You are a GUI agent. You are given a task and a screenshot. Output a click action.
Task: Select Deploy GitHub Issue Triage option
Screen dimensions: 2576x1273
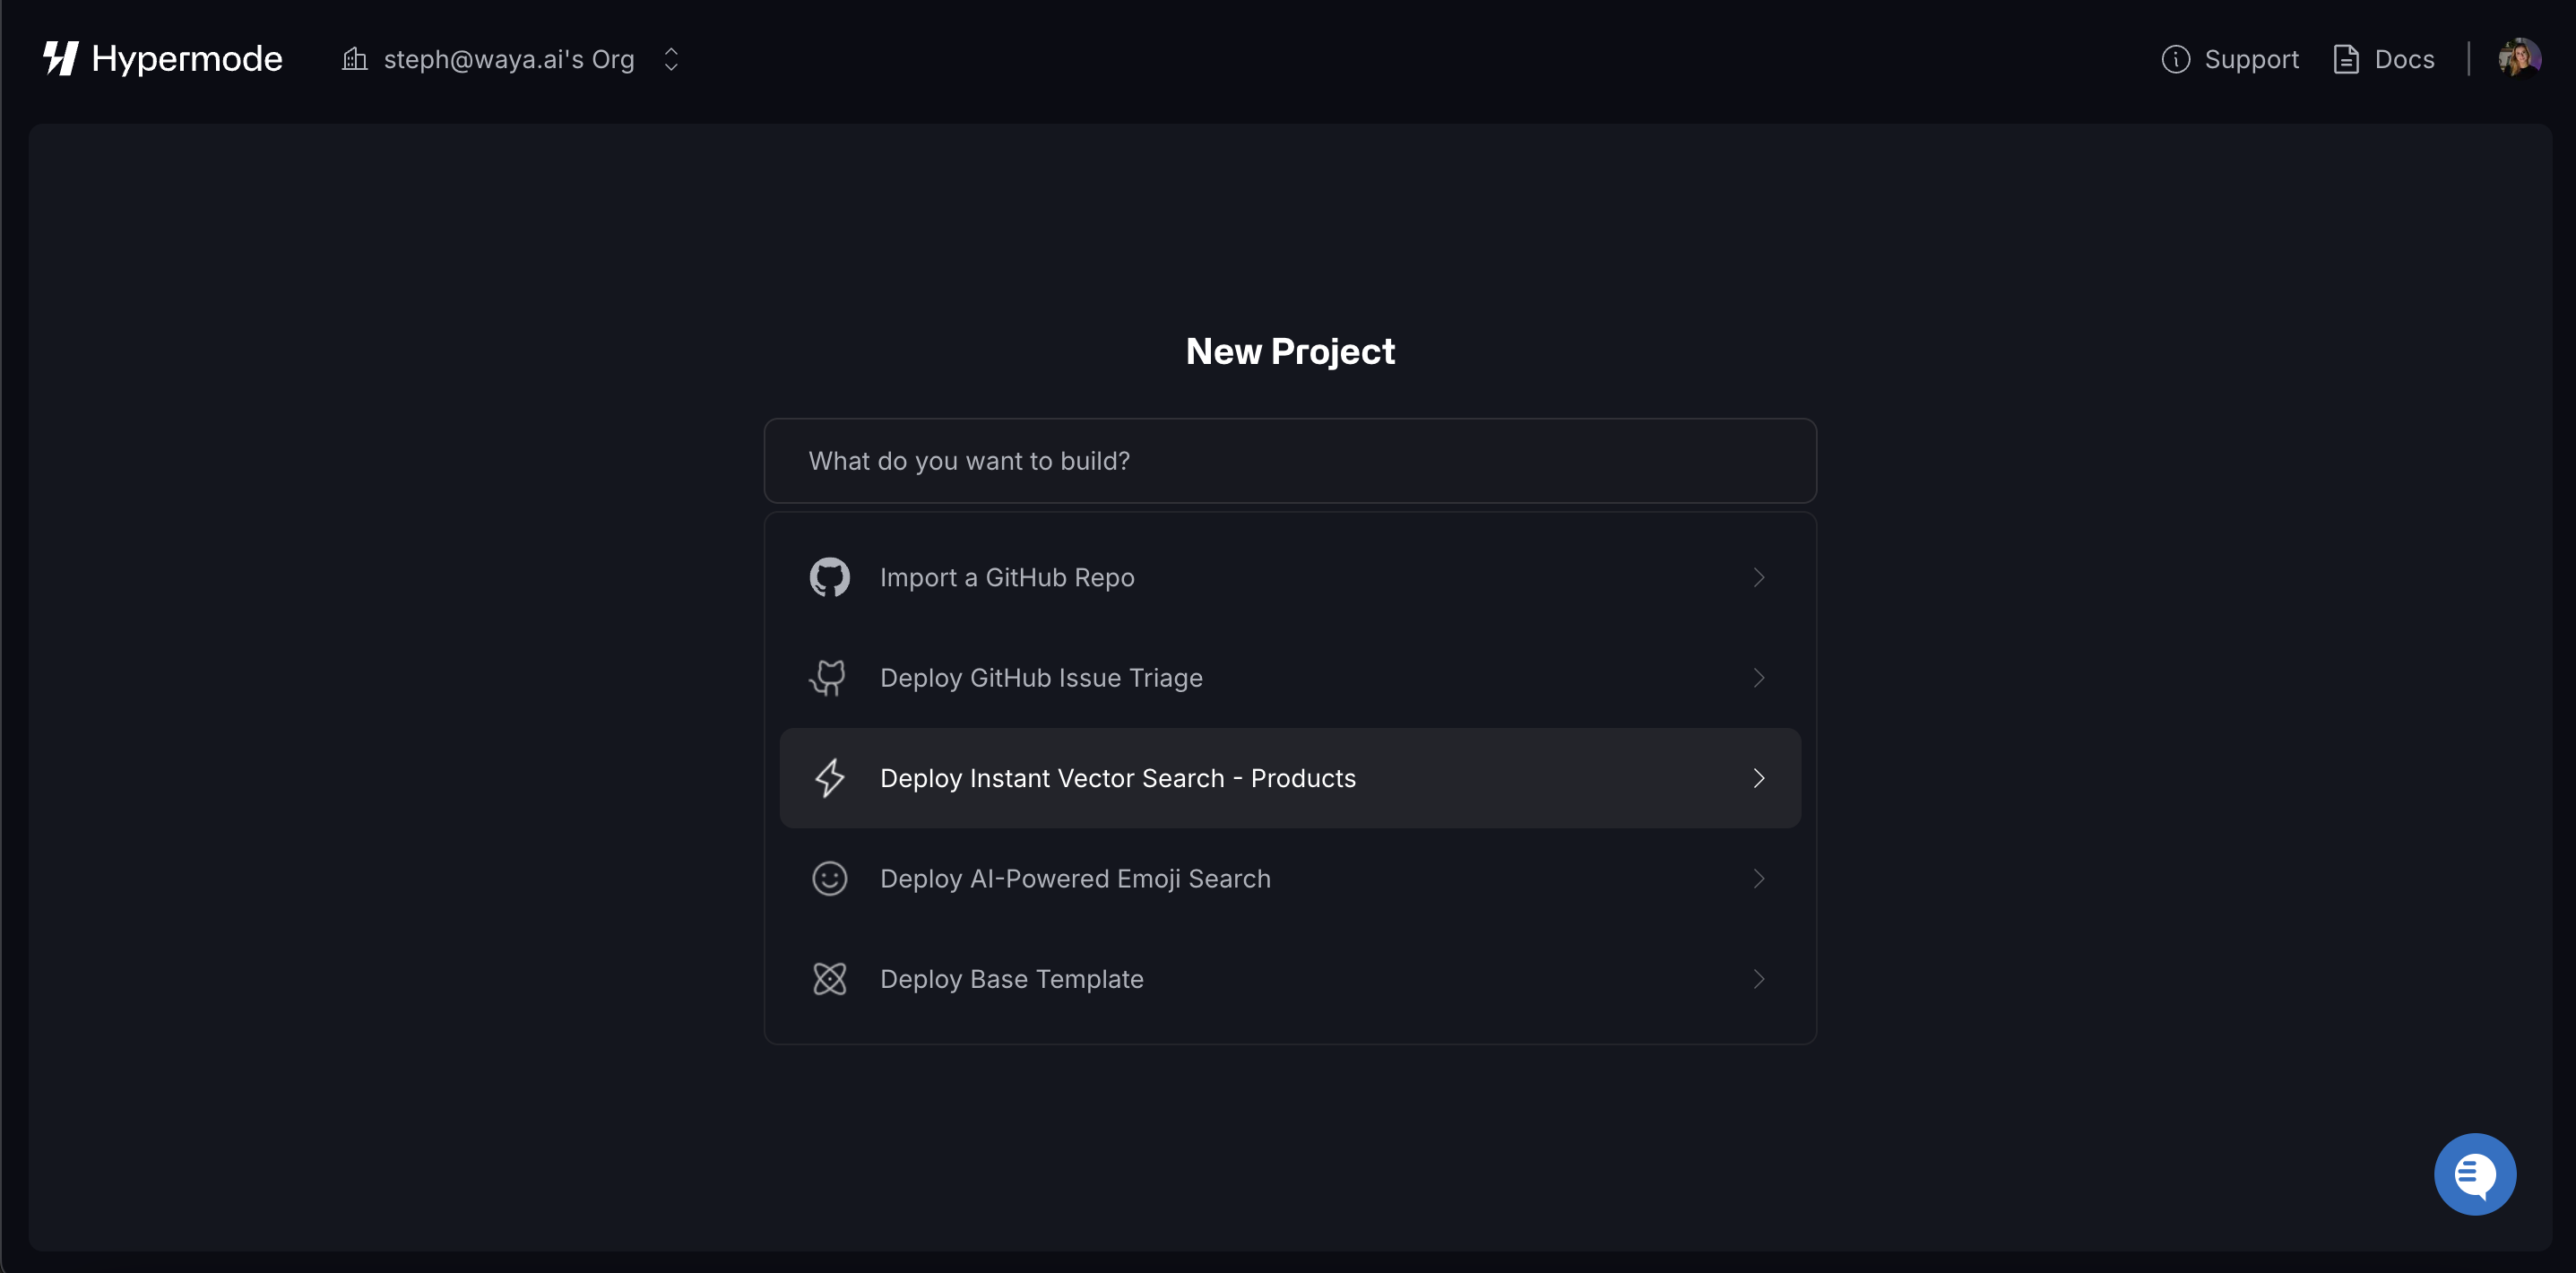[1290, 677]
